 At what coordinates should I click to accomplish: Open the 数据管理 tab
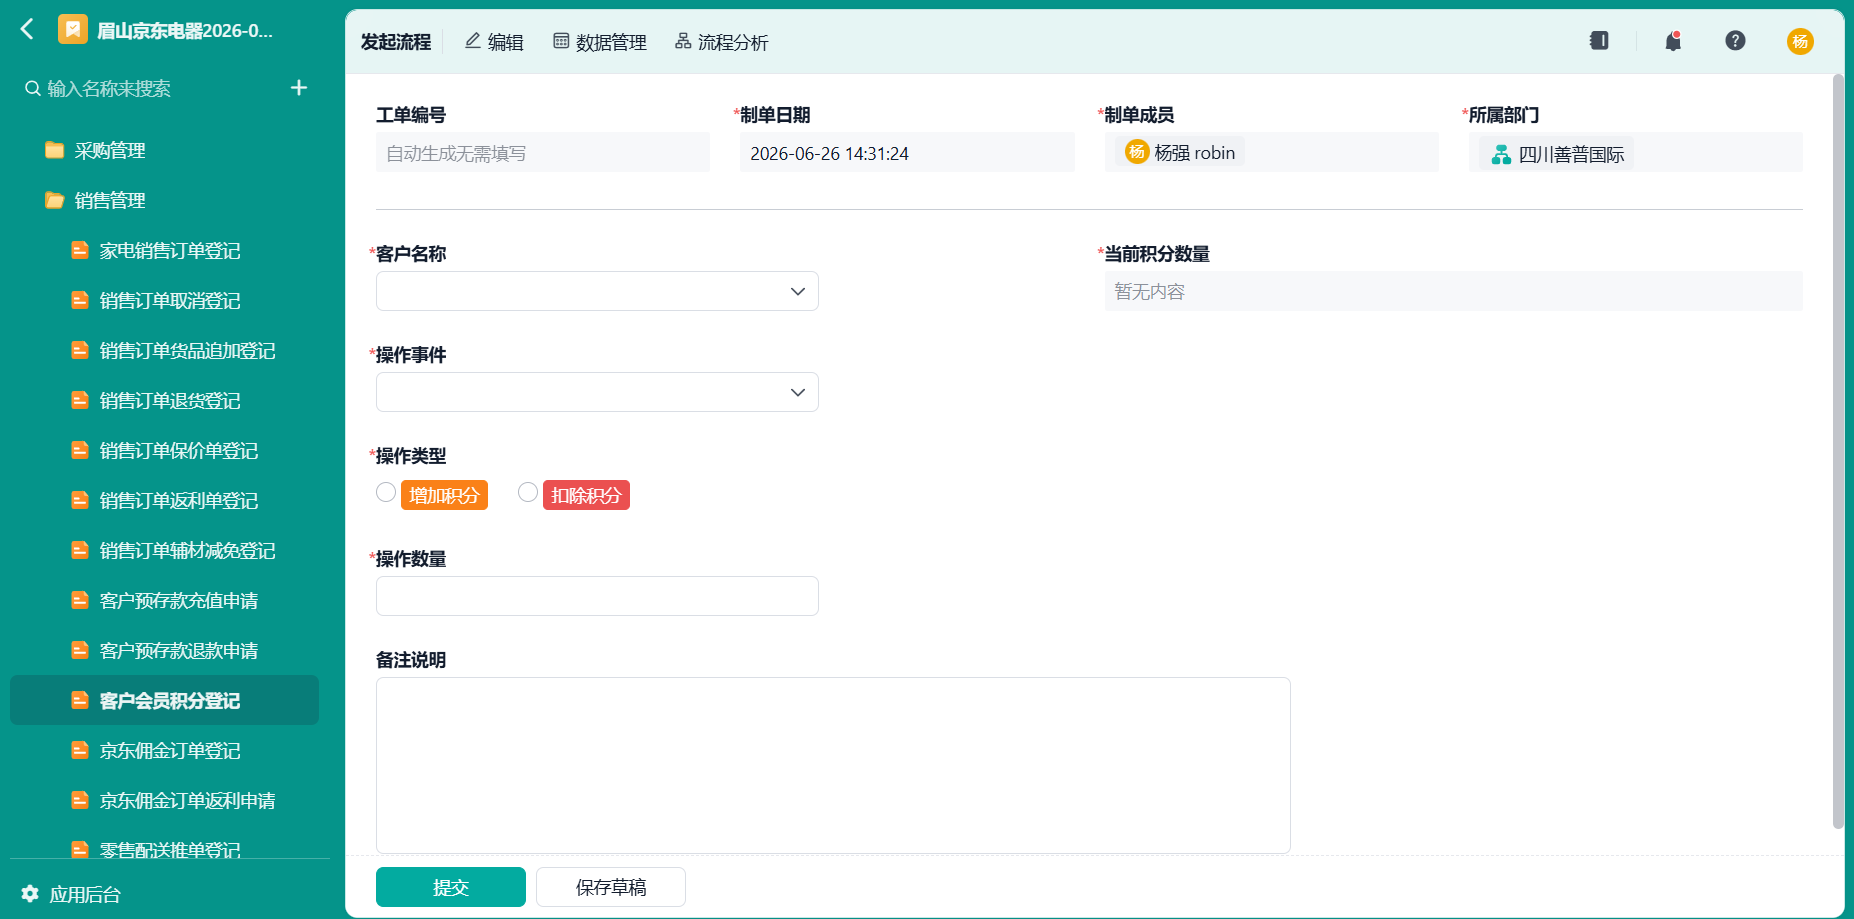pyautogui.click(x=600, y=42)
